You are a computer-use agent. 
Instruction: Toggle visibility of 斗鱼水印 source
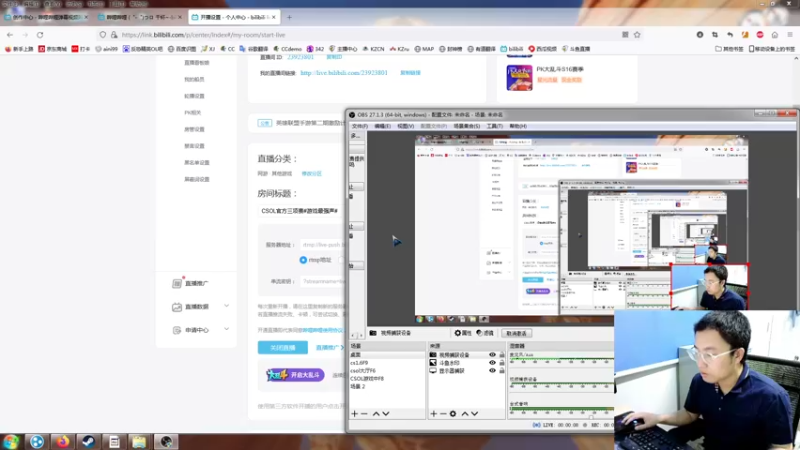point(492,363)
